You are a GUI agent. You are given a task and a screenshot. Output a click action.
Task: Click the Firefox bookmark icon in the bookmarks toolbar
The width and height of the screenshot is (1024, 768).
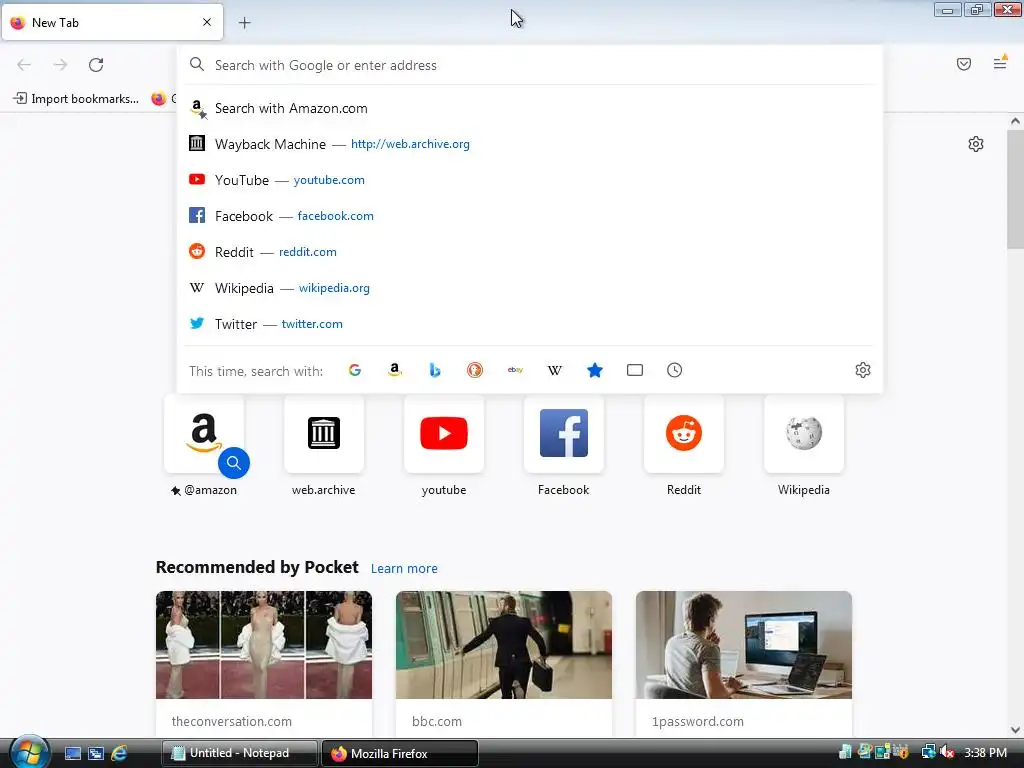tap(159, 99)
